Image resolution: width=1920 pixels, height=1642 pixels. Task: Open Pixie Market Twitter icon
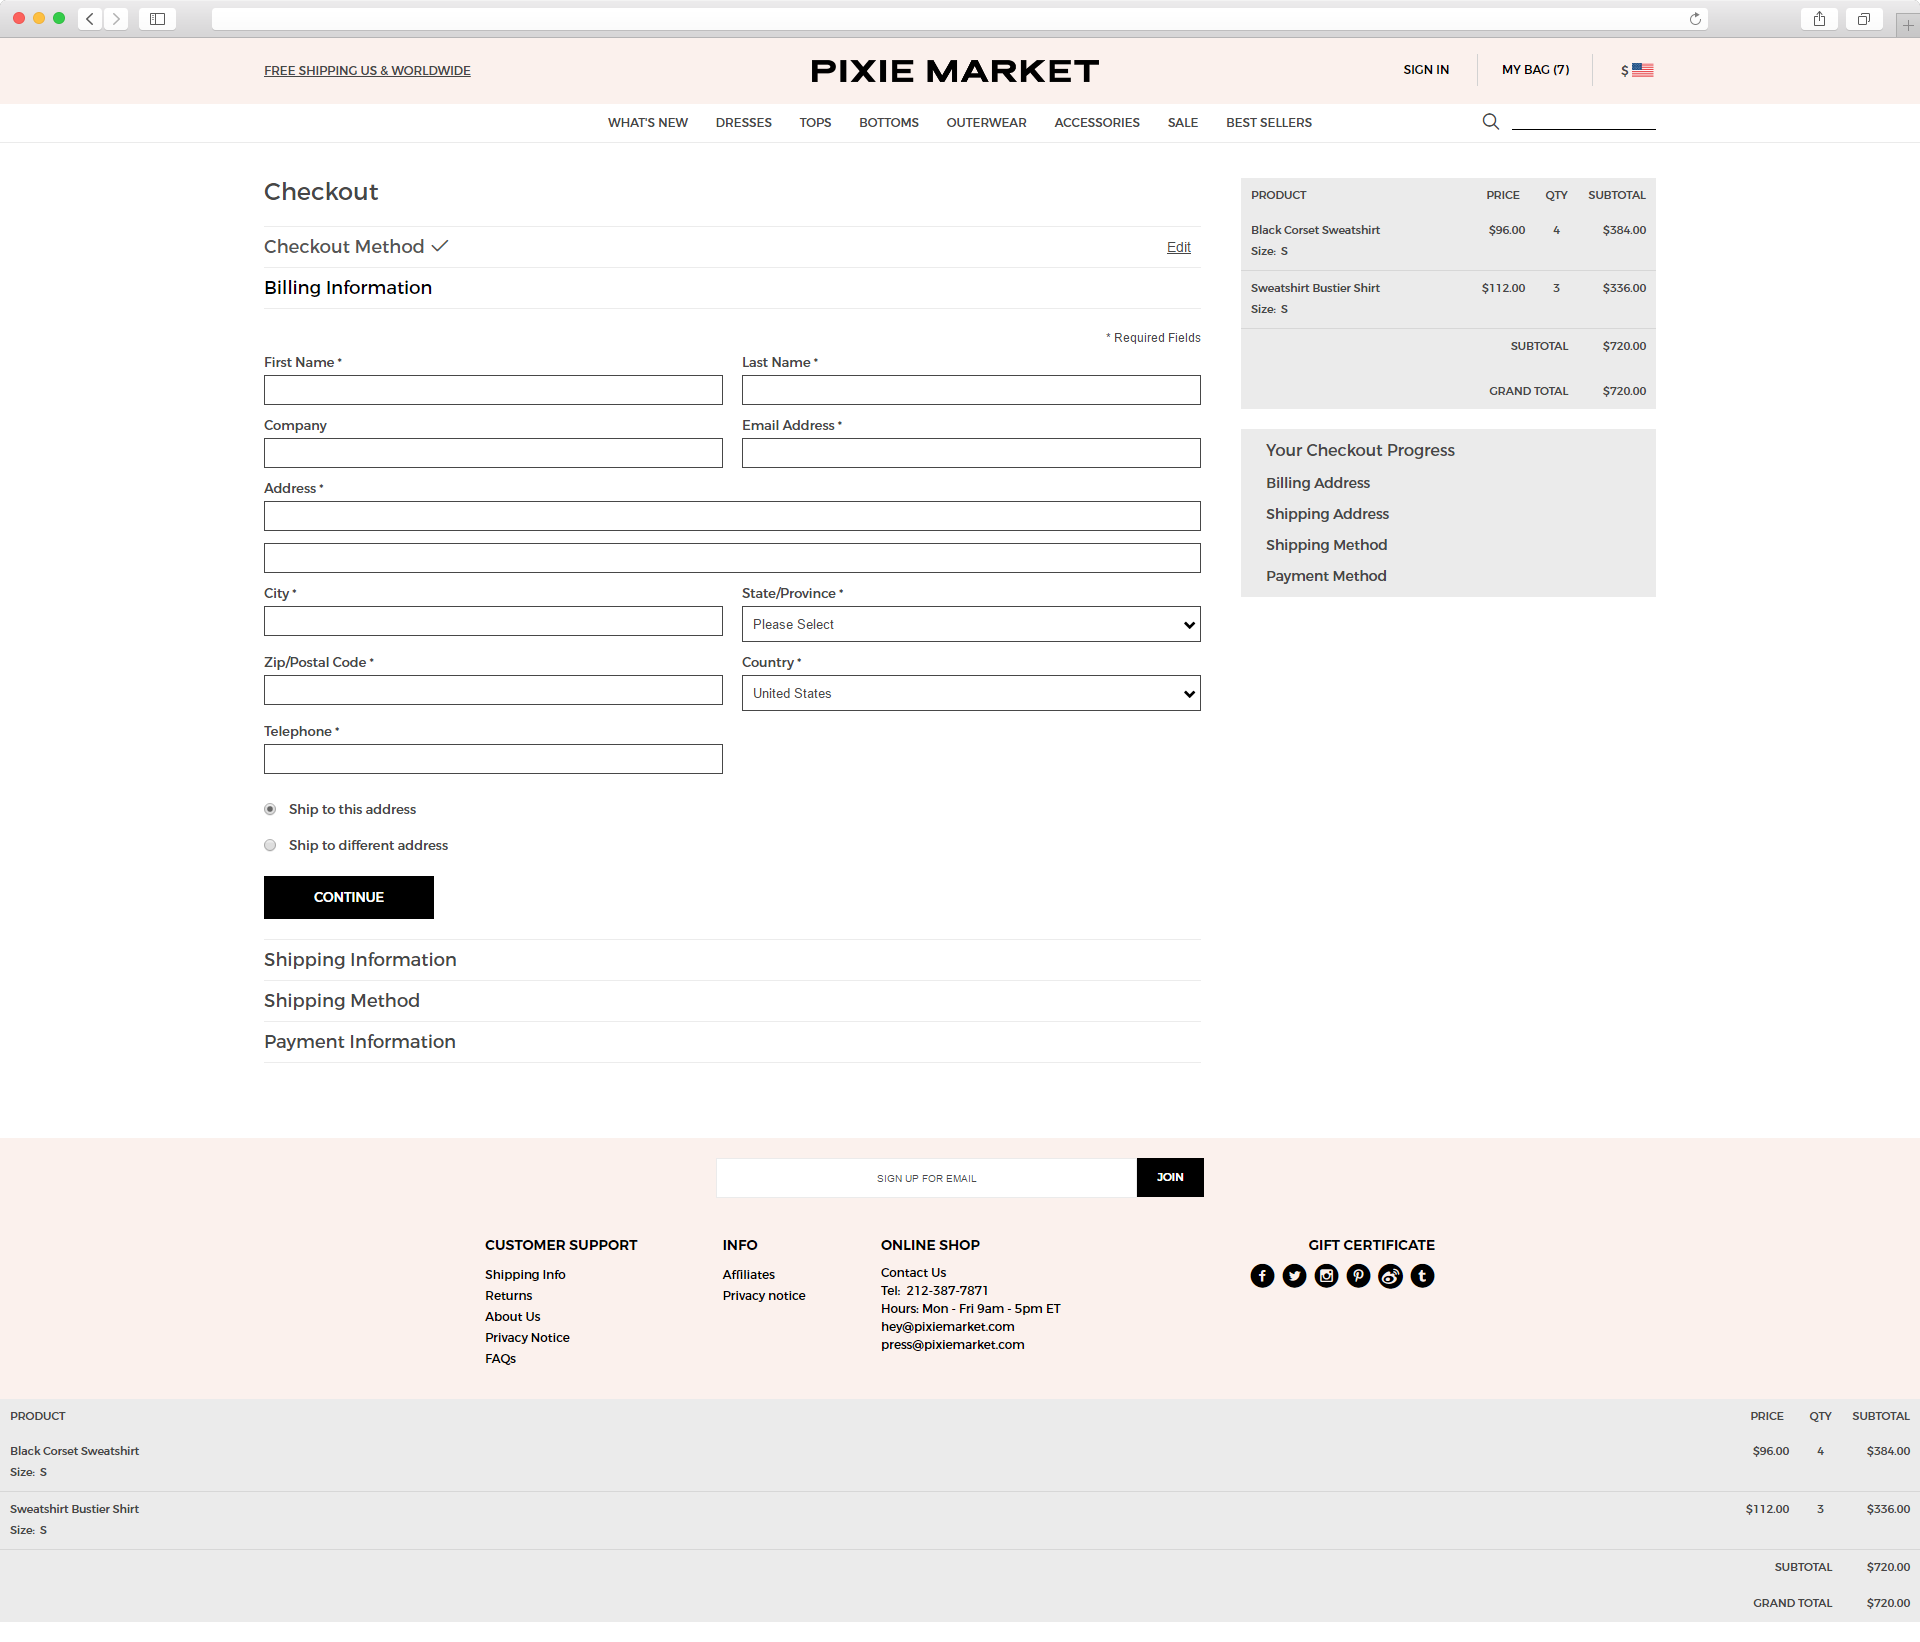click(x=1294, y=1276)
